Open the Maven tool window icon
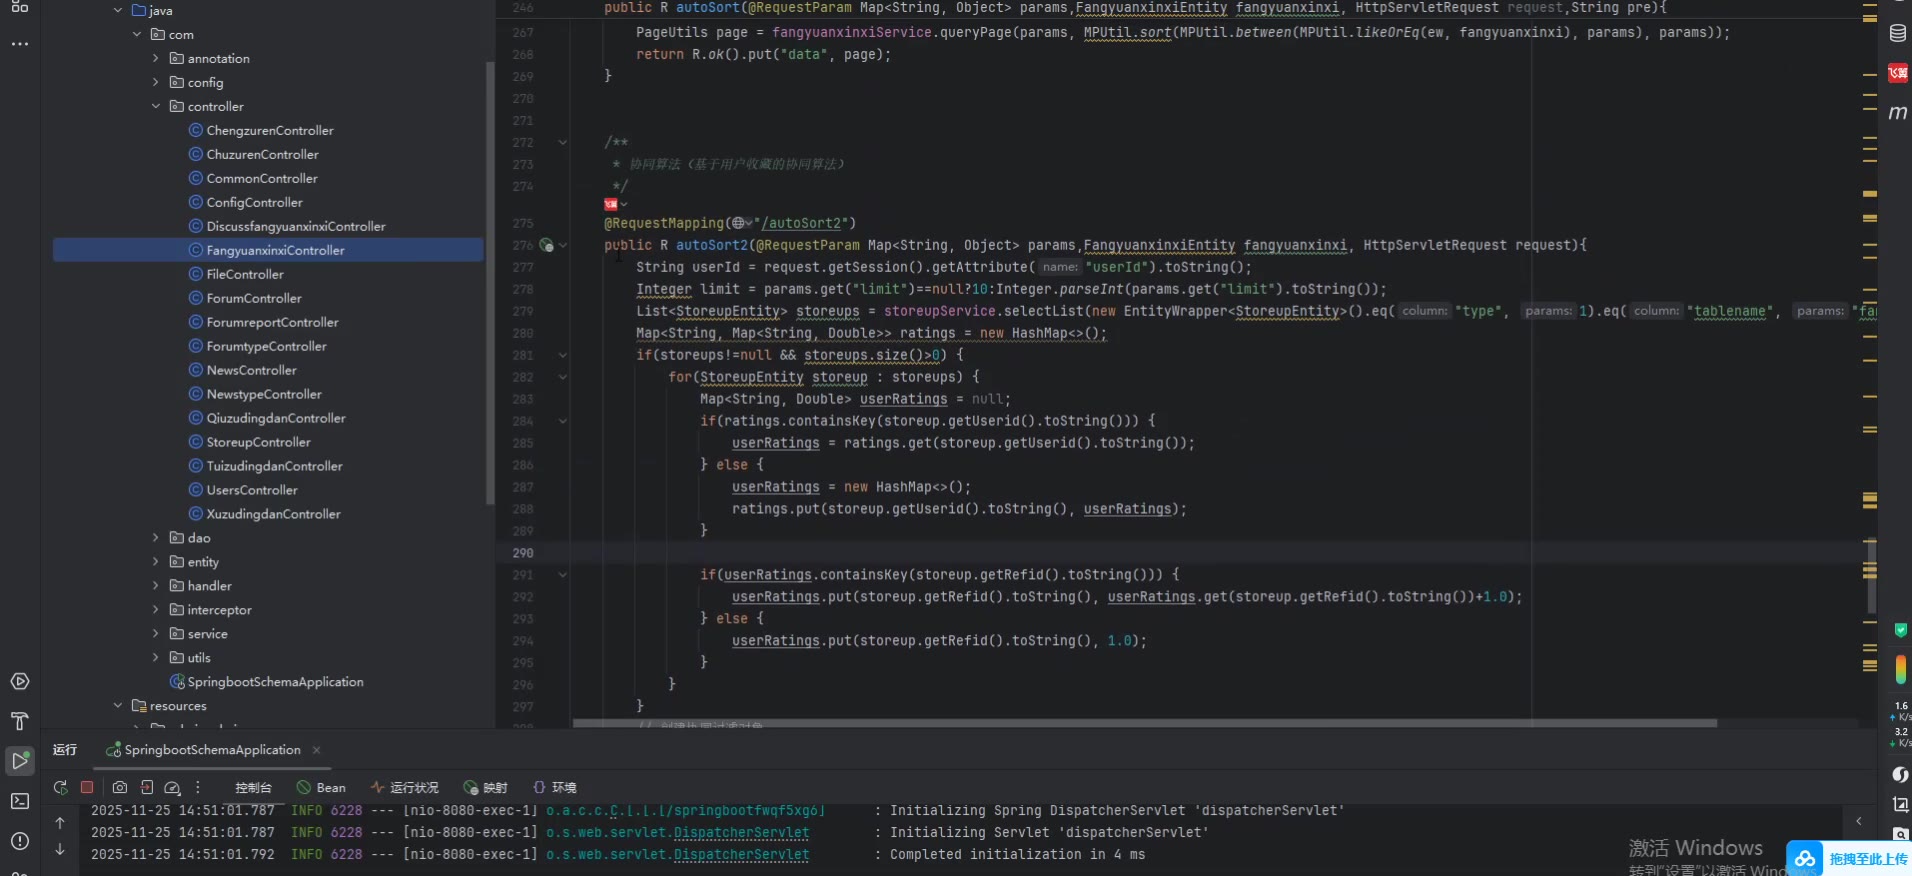 (x=1897, y=113)
